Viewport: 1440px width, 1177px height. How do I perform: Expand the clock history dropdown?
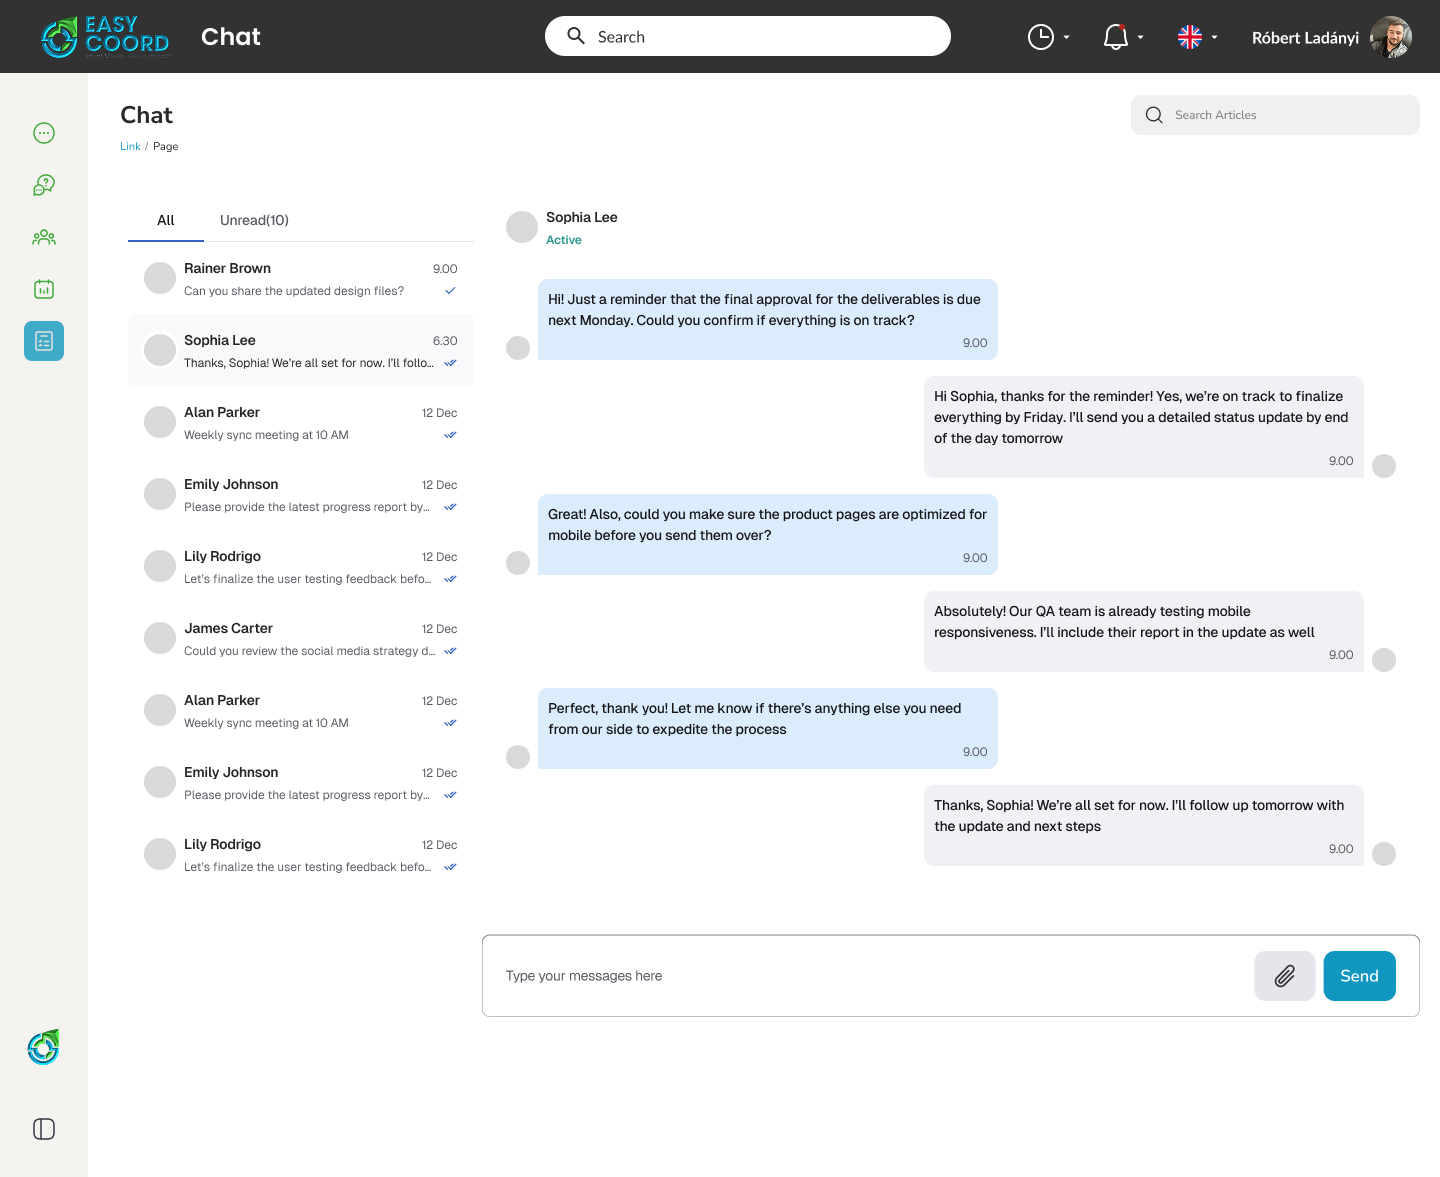(1048, 37)
